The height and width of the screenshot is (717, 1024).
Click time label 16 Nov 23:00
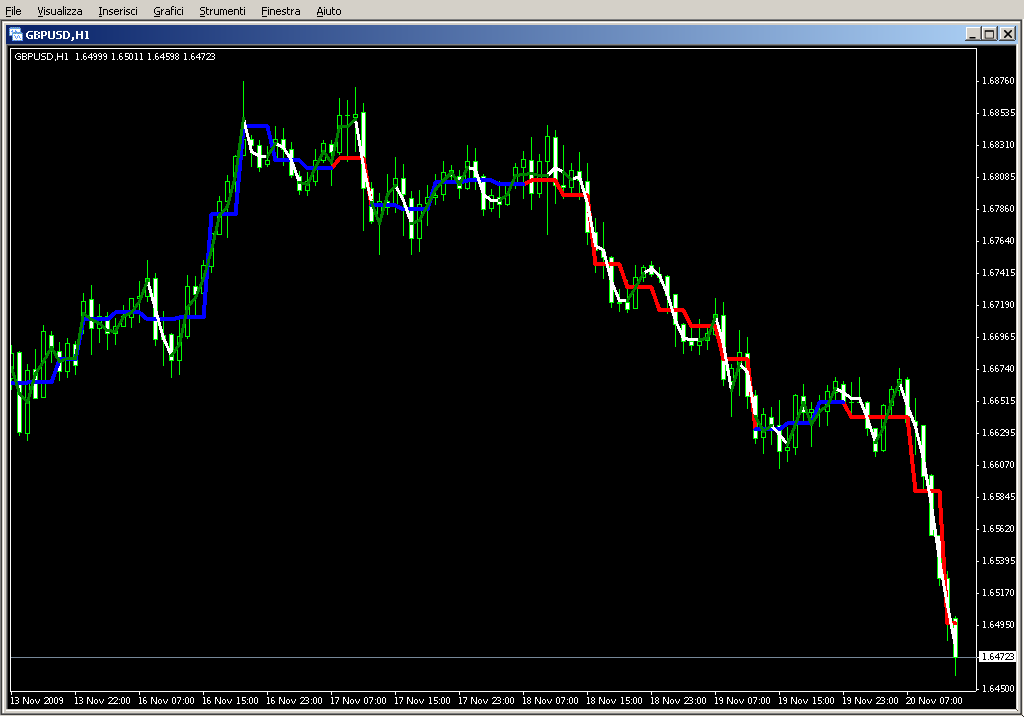click(294, 701)
